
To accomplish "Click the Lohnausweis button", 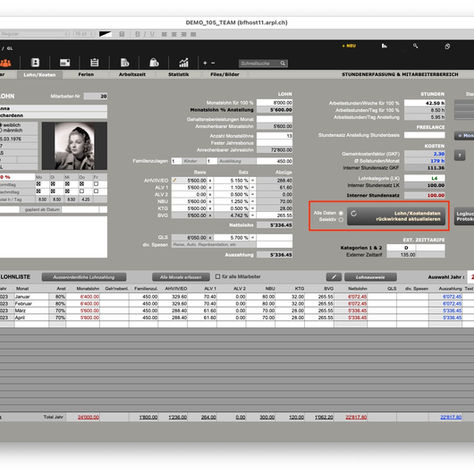I will pyautogui.click(x=370, y=277).
